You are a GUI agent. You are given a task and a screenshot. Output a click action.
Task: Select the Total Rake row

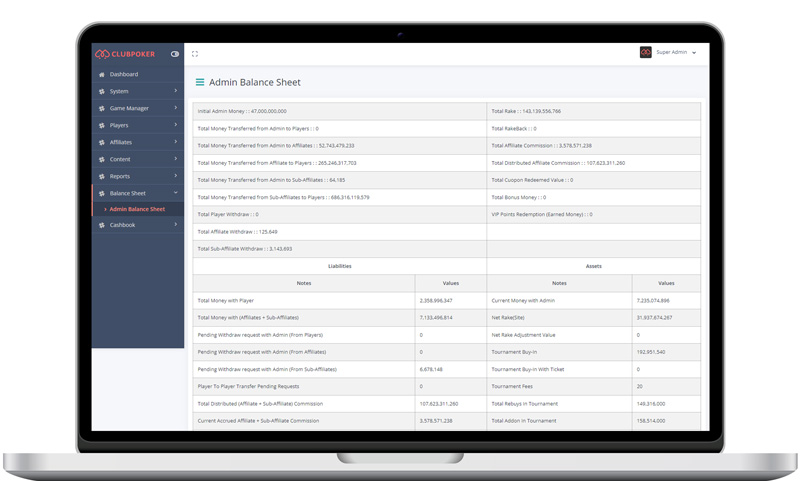coord(594,111)
